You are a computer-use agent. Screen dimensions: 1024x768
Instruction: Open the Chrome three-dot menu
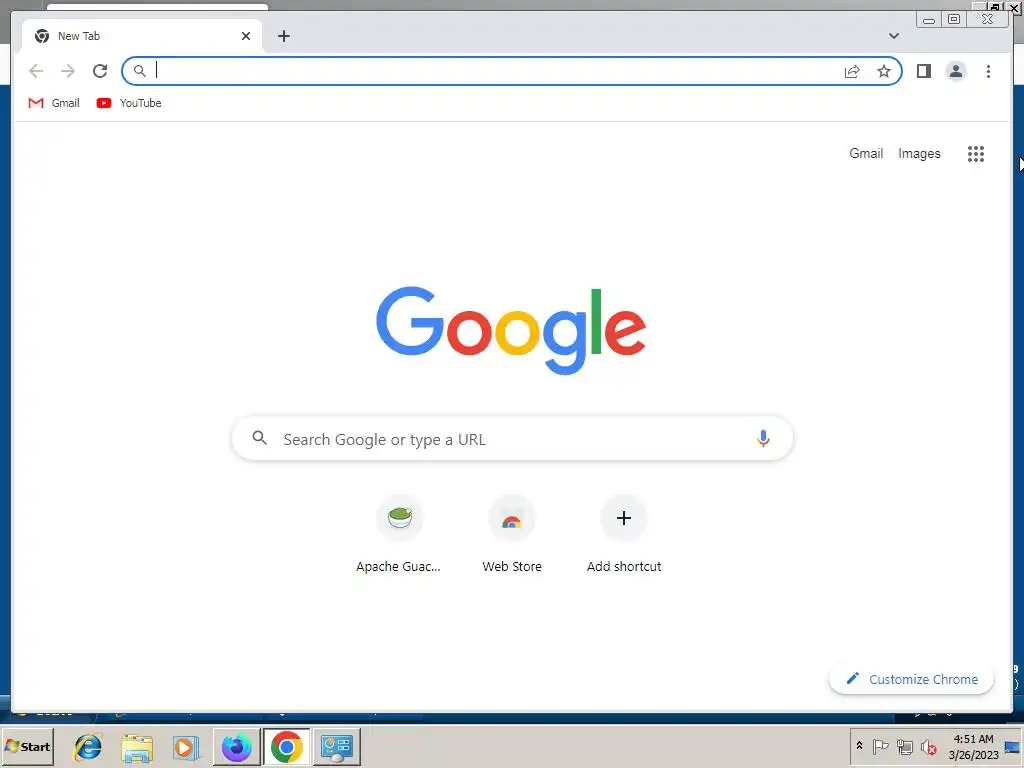click(x=988, y=71)
